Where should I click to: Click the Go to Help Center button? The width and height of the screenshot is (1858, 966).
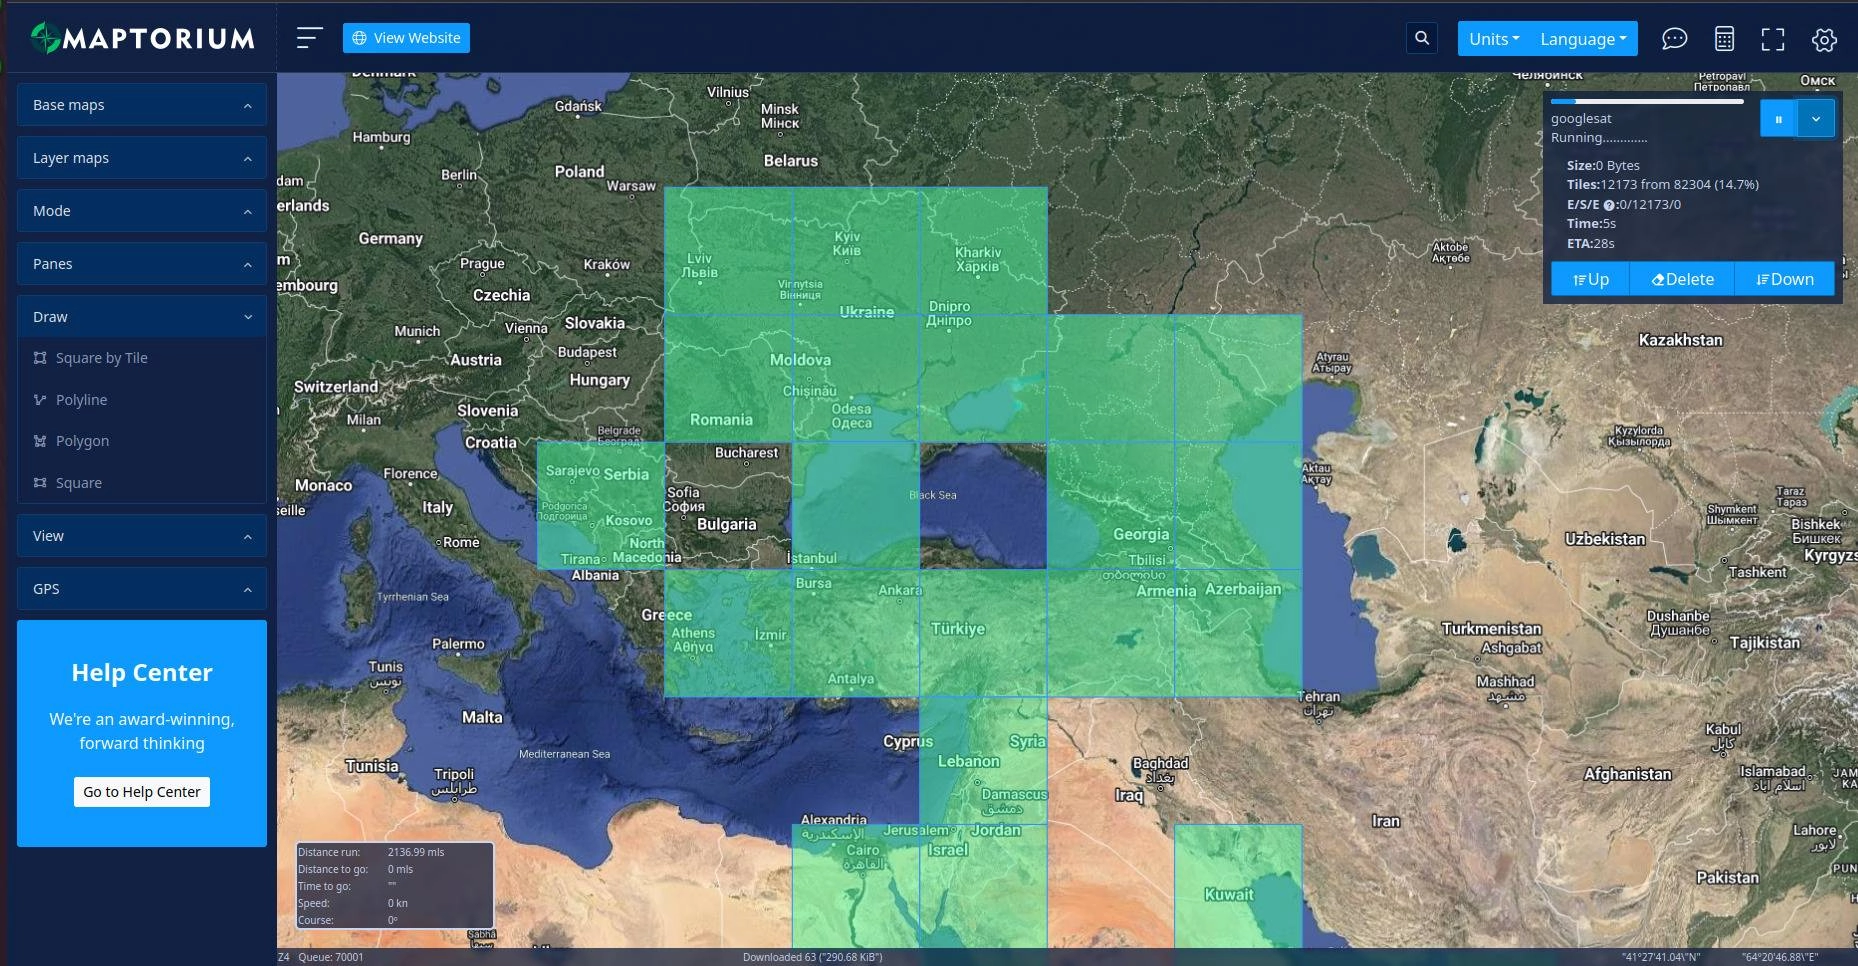pyautogui.click(x=142, y=792)
